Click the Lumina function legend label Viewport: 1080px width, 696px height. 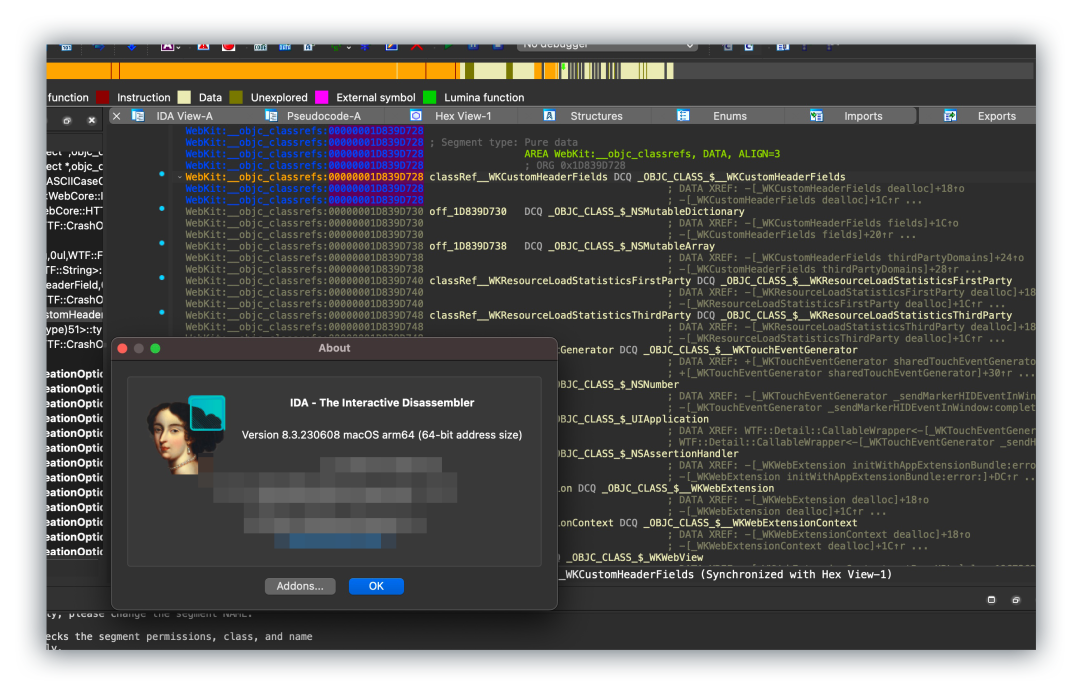click(x=484, y=97)
